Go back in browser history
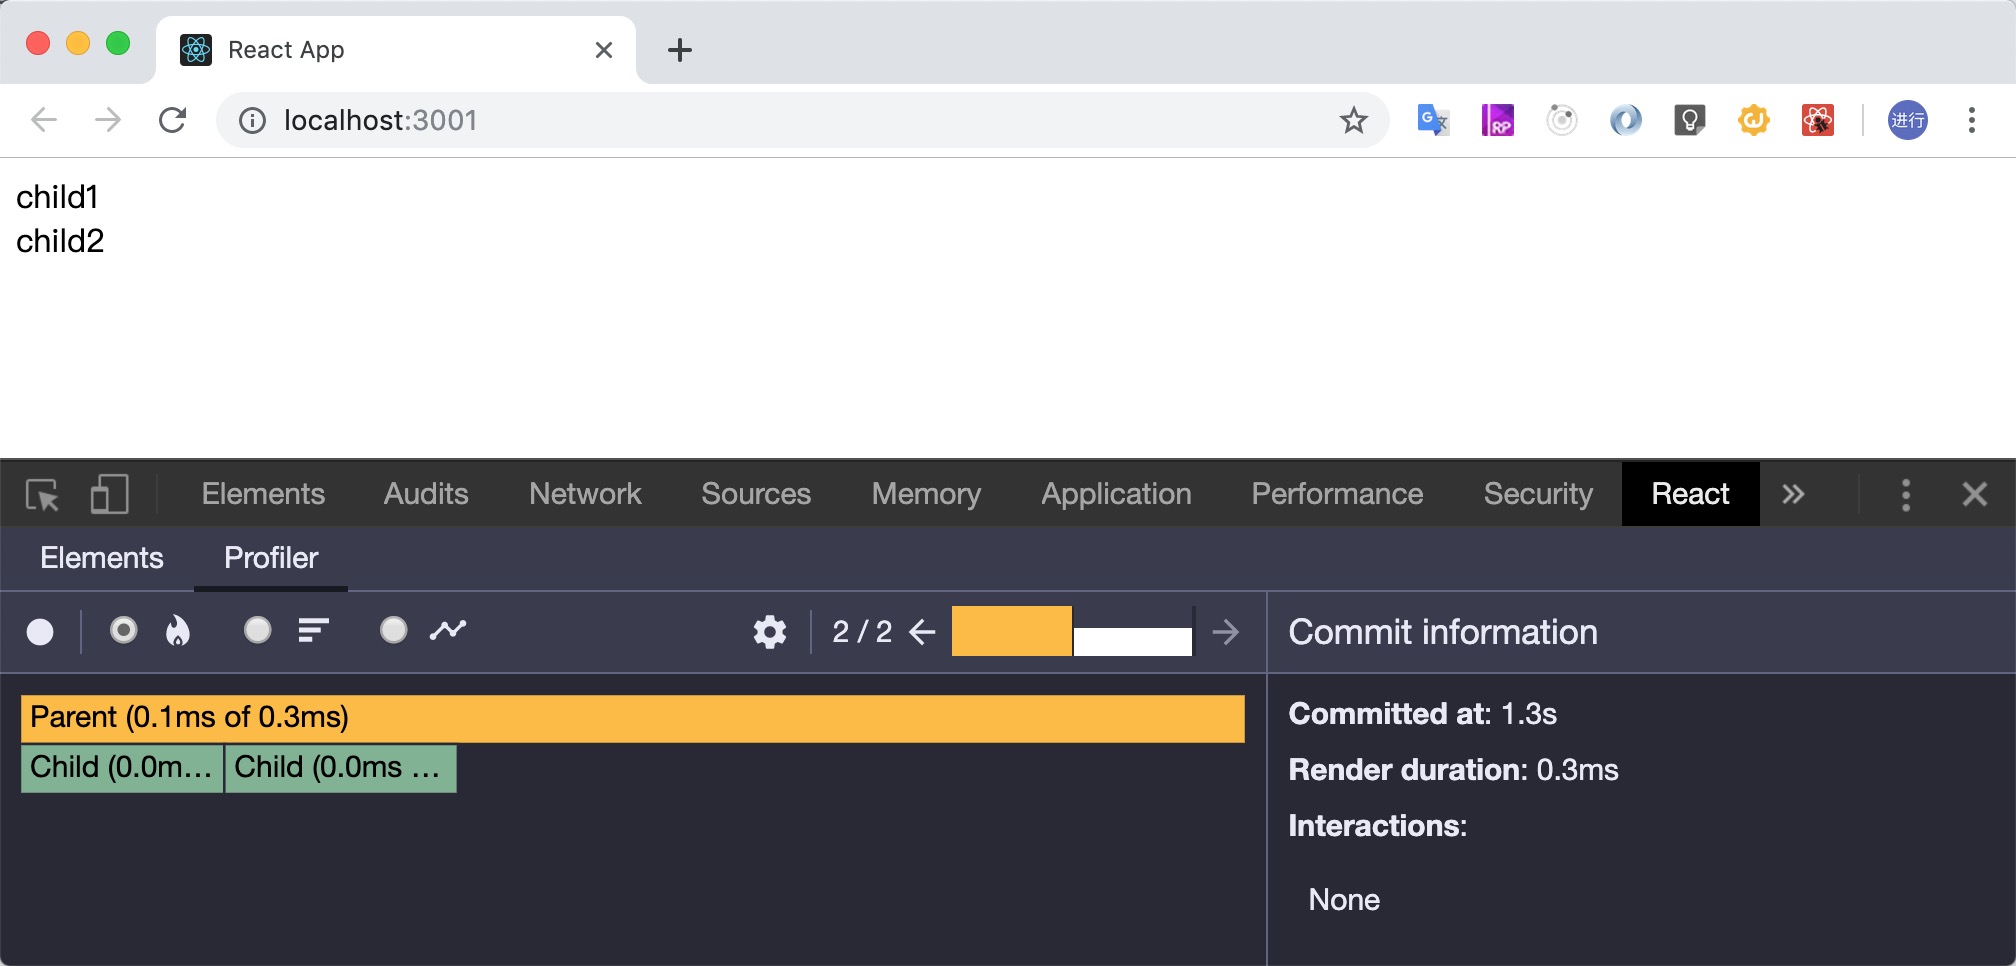This screenshot has width=2016, height=966. point(44,120)
